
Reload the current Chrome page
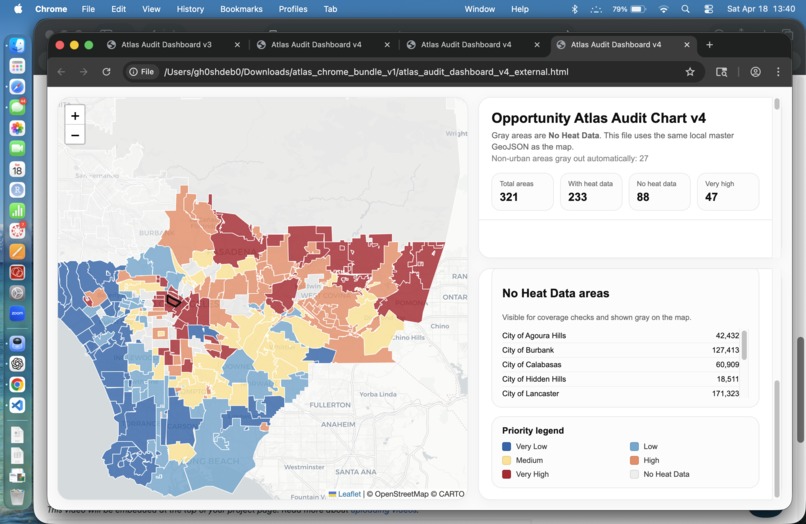[x=106, y=72]
